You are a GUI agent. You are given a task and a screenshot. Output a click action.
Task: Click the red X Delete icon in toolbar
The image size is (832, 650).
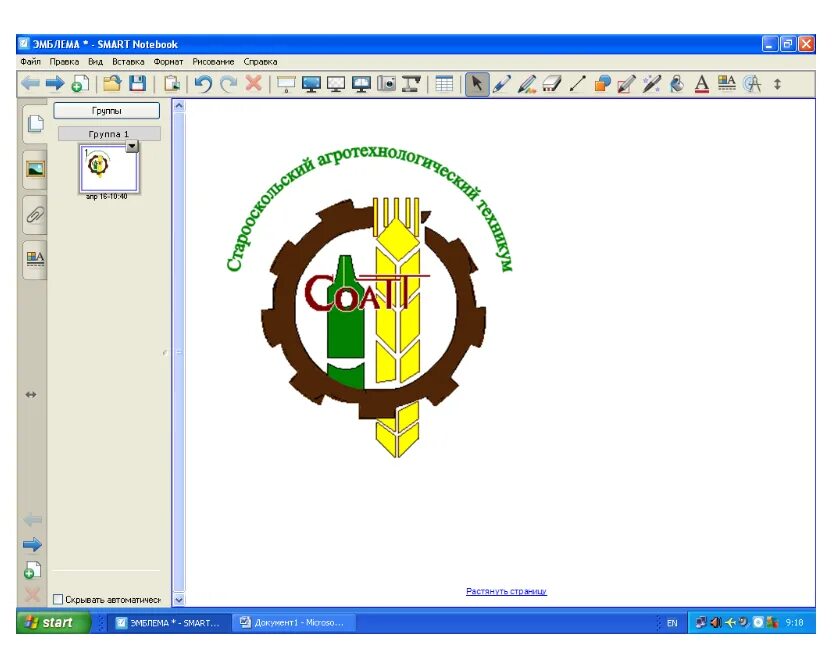click(x=254, y=83)
